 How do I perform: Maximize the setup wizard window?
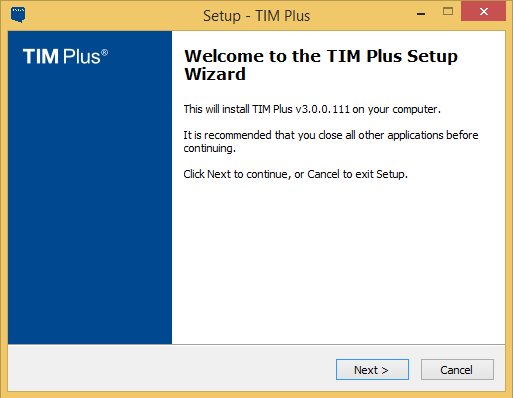(x=448, y=12)
